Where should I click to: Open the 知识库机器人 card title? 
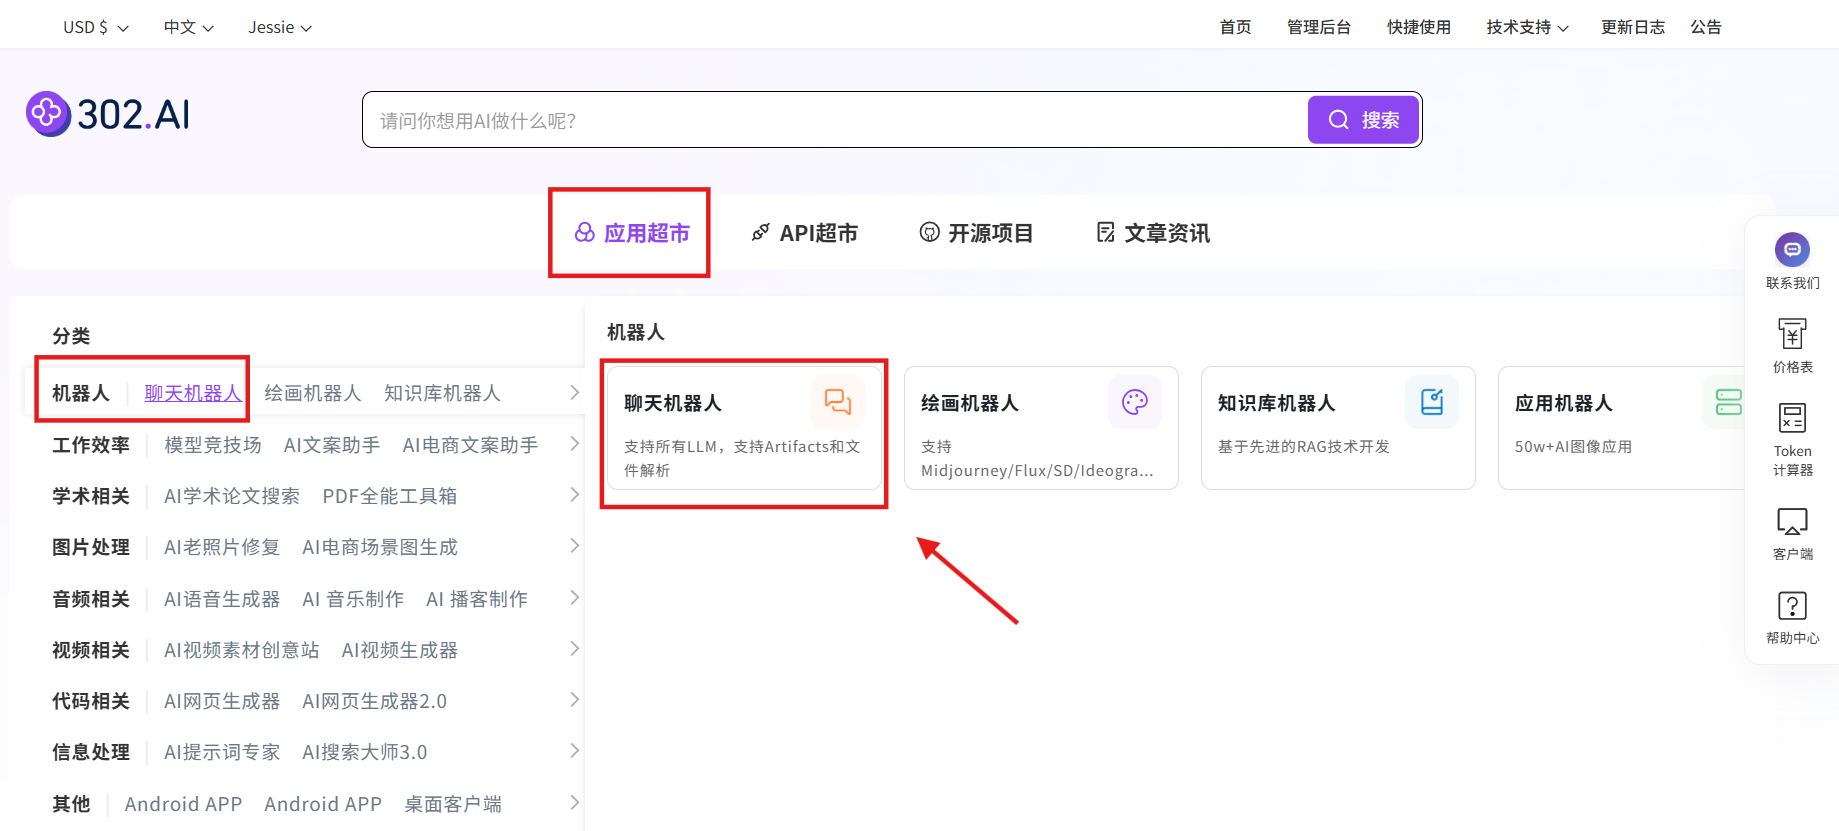pyautogui.click(x=1277, y=403)
